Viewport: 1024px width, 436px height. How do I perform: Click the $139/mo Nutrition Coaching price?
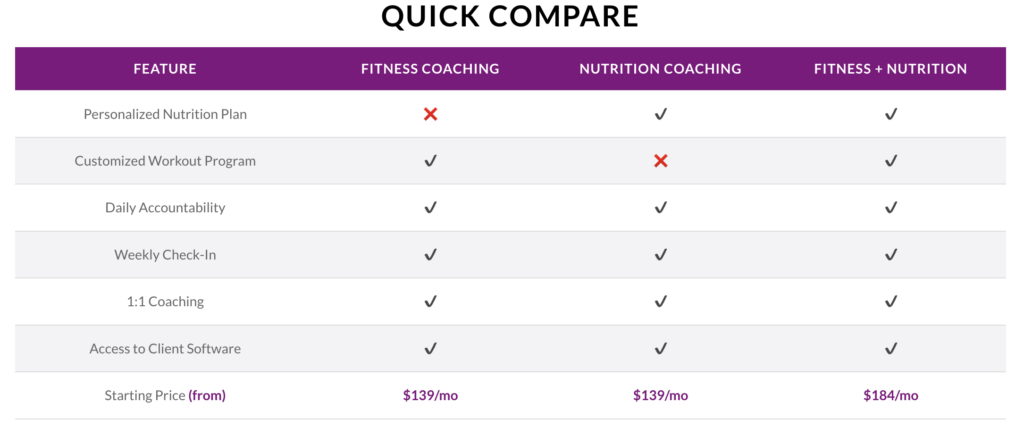click(660, 396)
